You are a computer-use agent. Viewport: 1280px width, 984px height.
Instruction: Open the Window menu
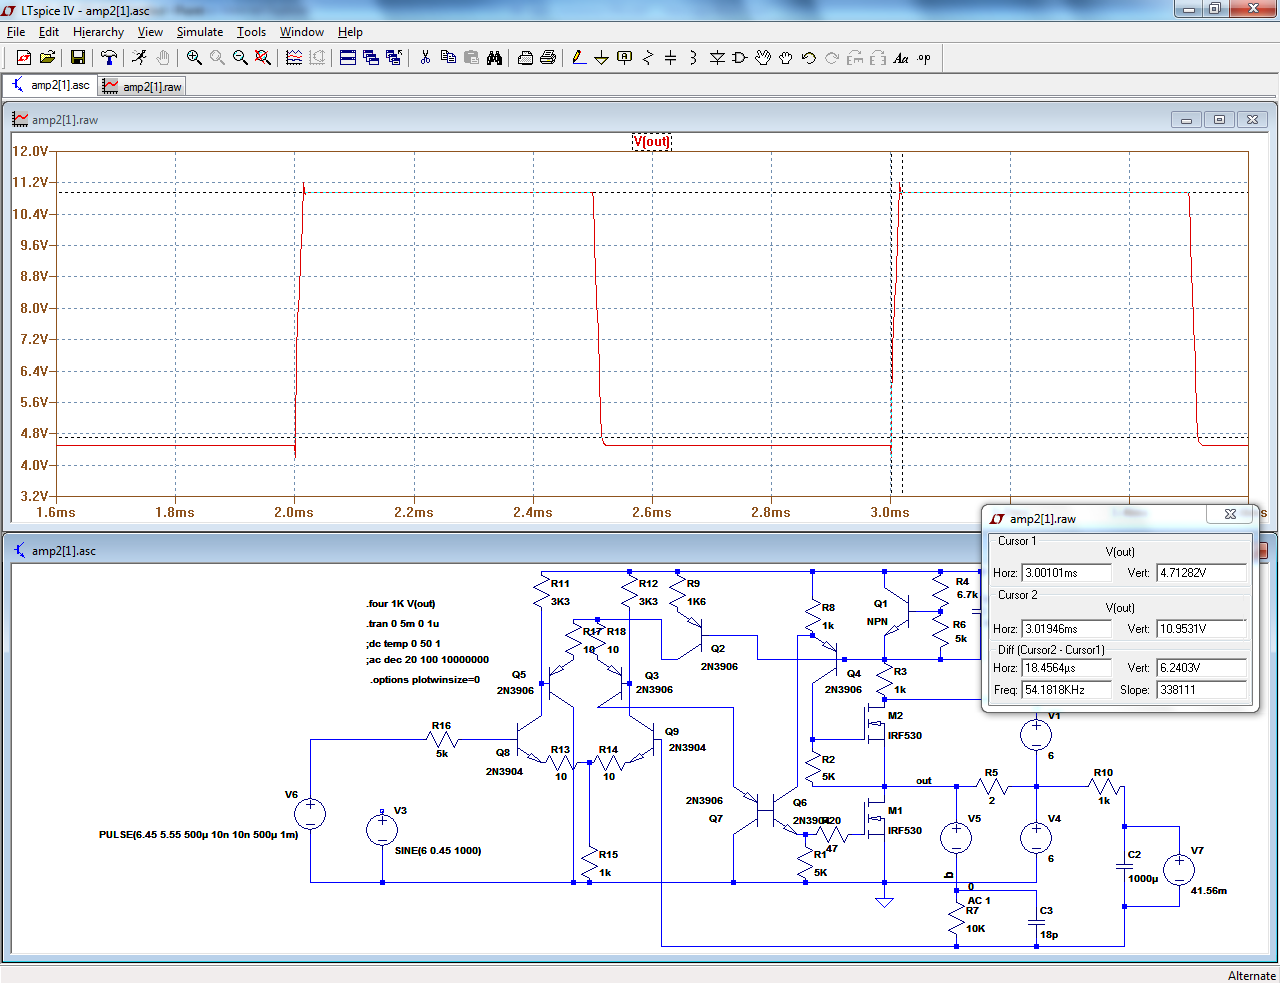[301, 32]
